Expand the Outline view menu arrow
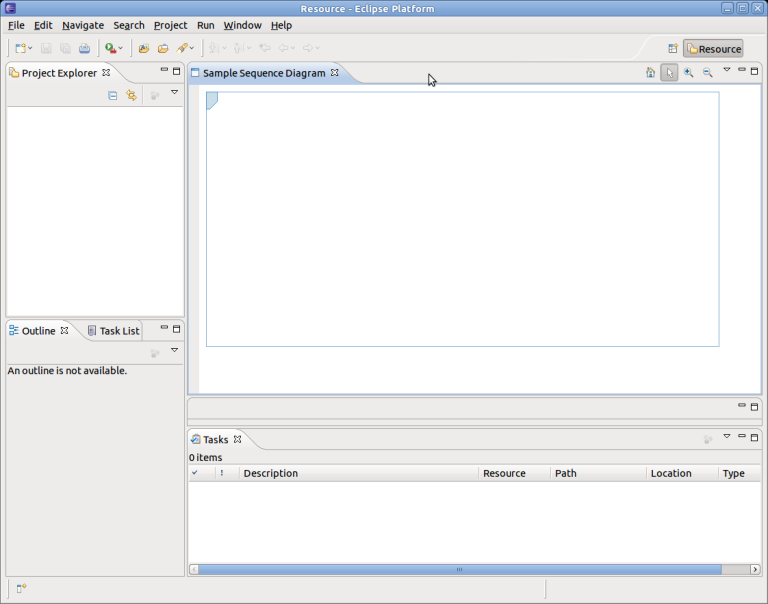This screenshot has width=768, height=604. click(174, 350)
